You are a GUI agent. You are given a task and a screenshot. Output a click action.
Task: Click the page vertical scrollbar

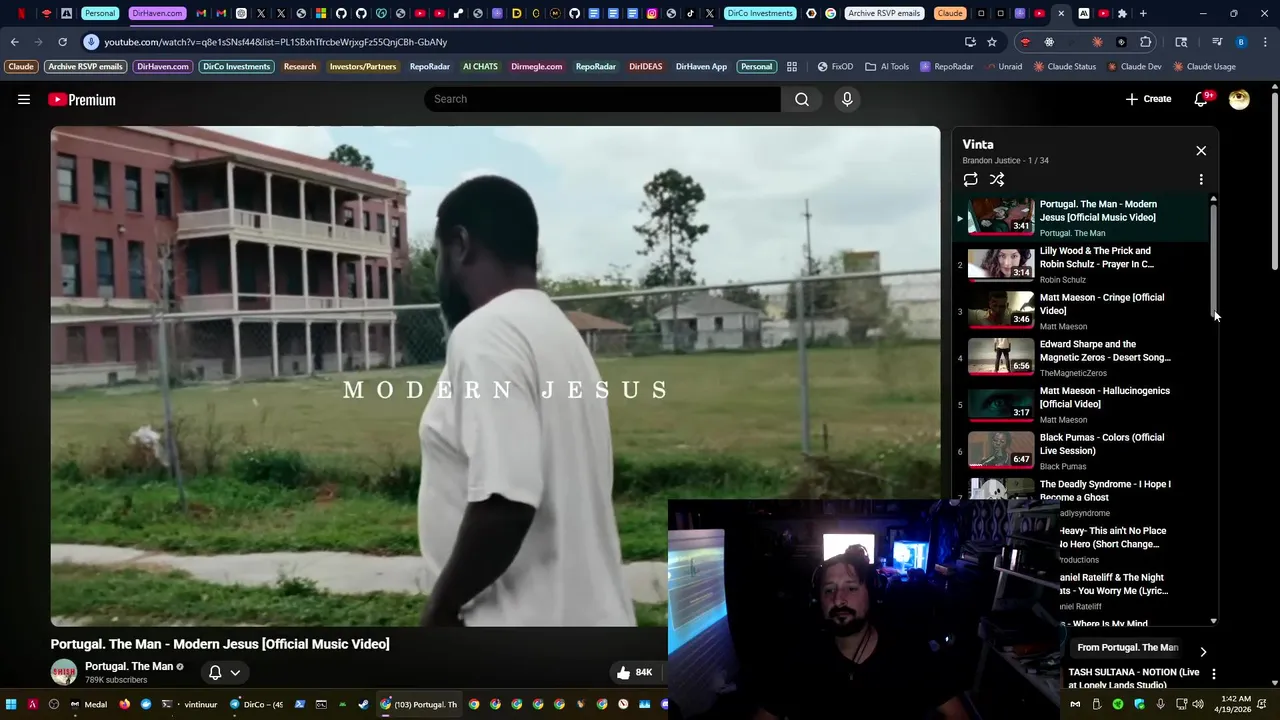click(x=1274, y=180)
